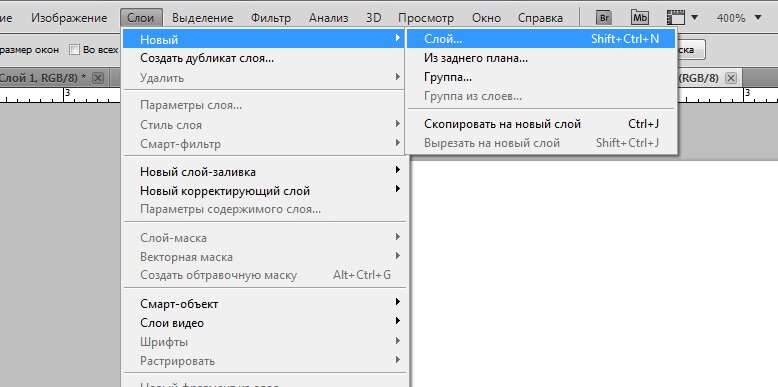Screen dimensions: 778x387
Task: Expand 'Новый корректирующий слой' submenu
Action: (264, 191)
